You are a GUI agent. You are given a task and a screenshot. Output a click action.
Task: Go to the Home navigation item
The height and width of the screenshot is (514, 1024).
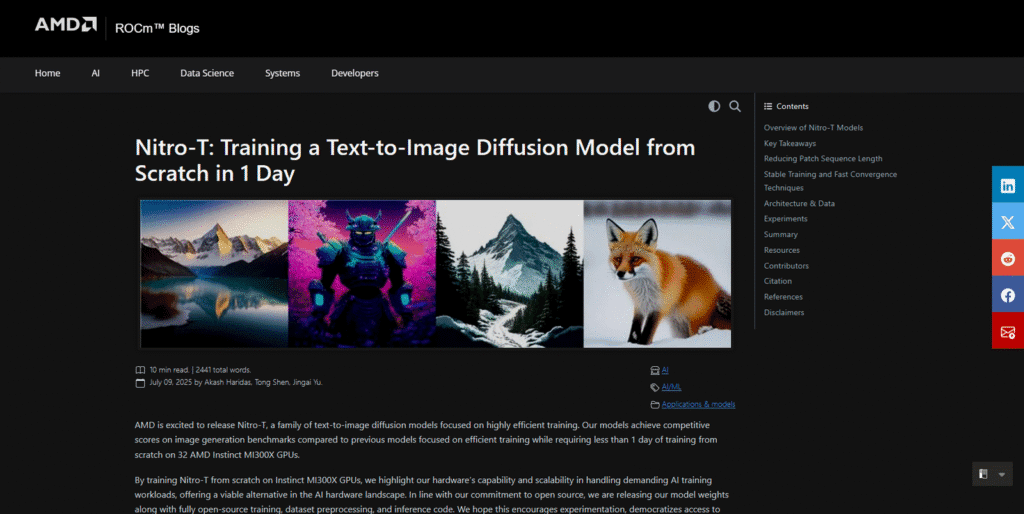click(x=47, y=73)
